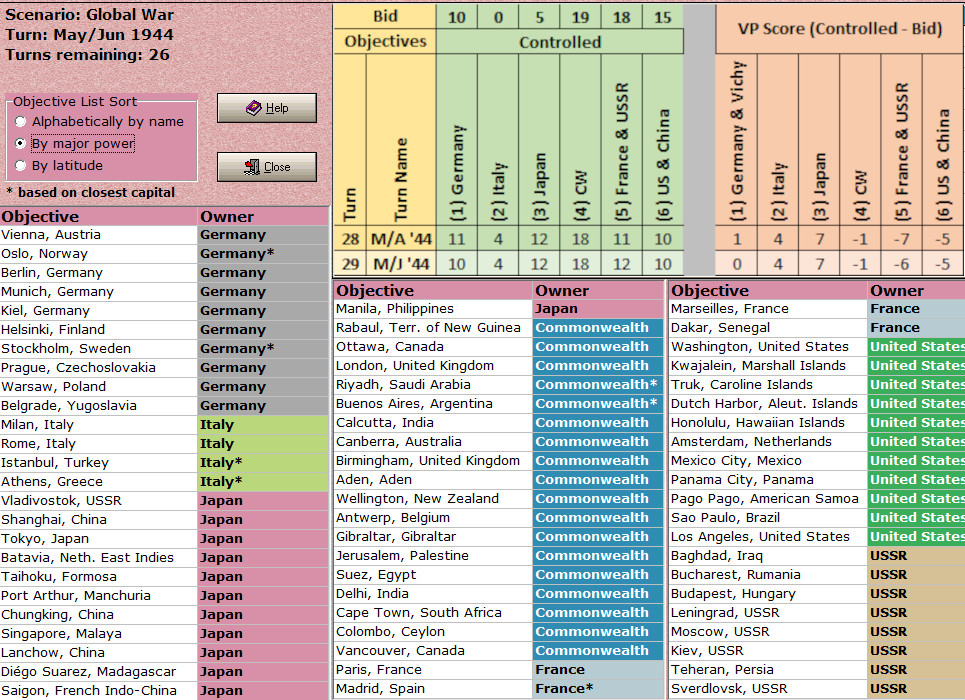Click the Germany bid value 10

[457, 17]
